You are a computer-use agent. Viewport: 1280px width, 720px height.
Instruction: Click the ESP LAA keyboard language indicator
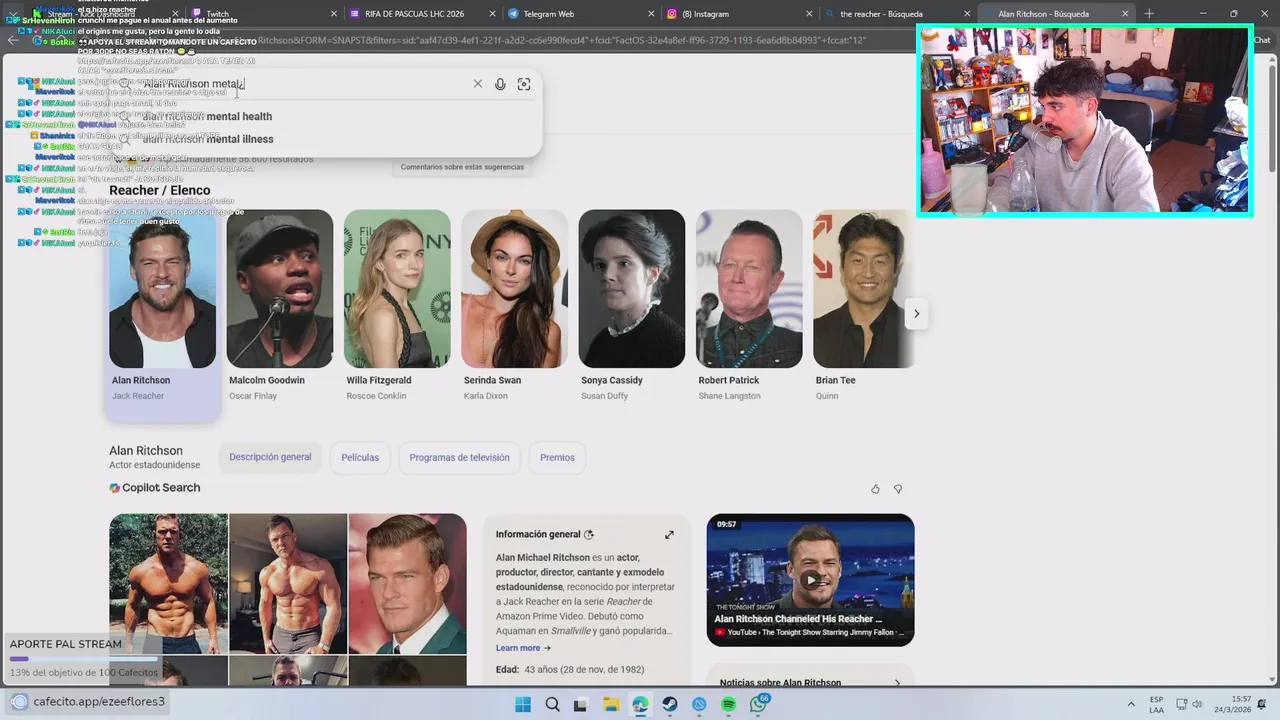pyautogui.click(x=1156, y=705)
